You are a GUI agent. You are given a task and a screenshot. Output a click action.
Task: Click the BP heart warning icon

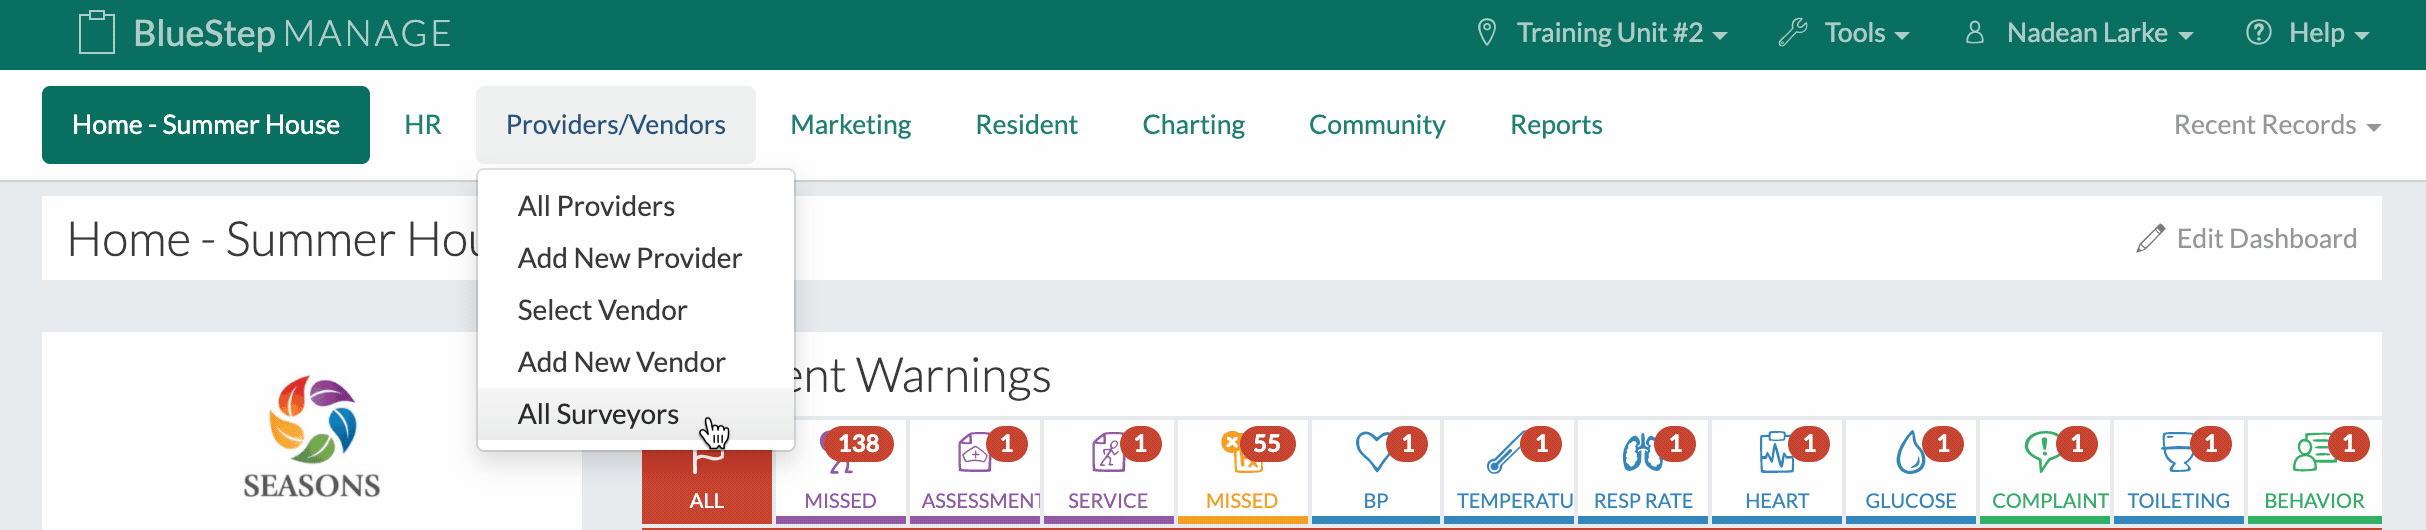(1374, 453)
